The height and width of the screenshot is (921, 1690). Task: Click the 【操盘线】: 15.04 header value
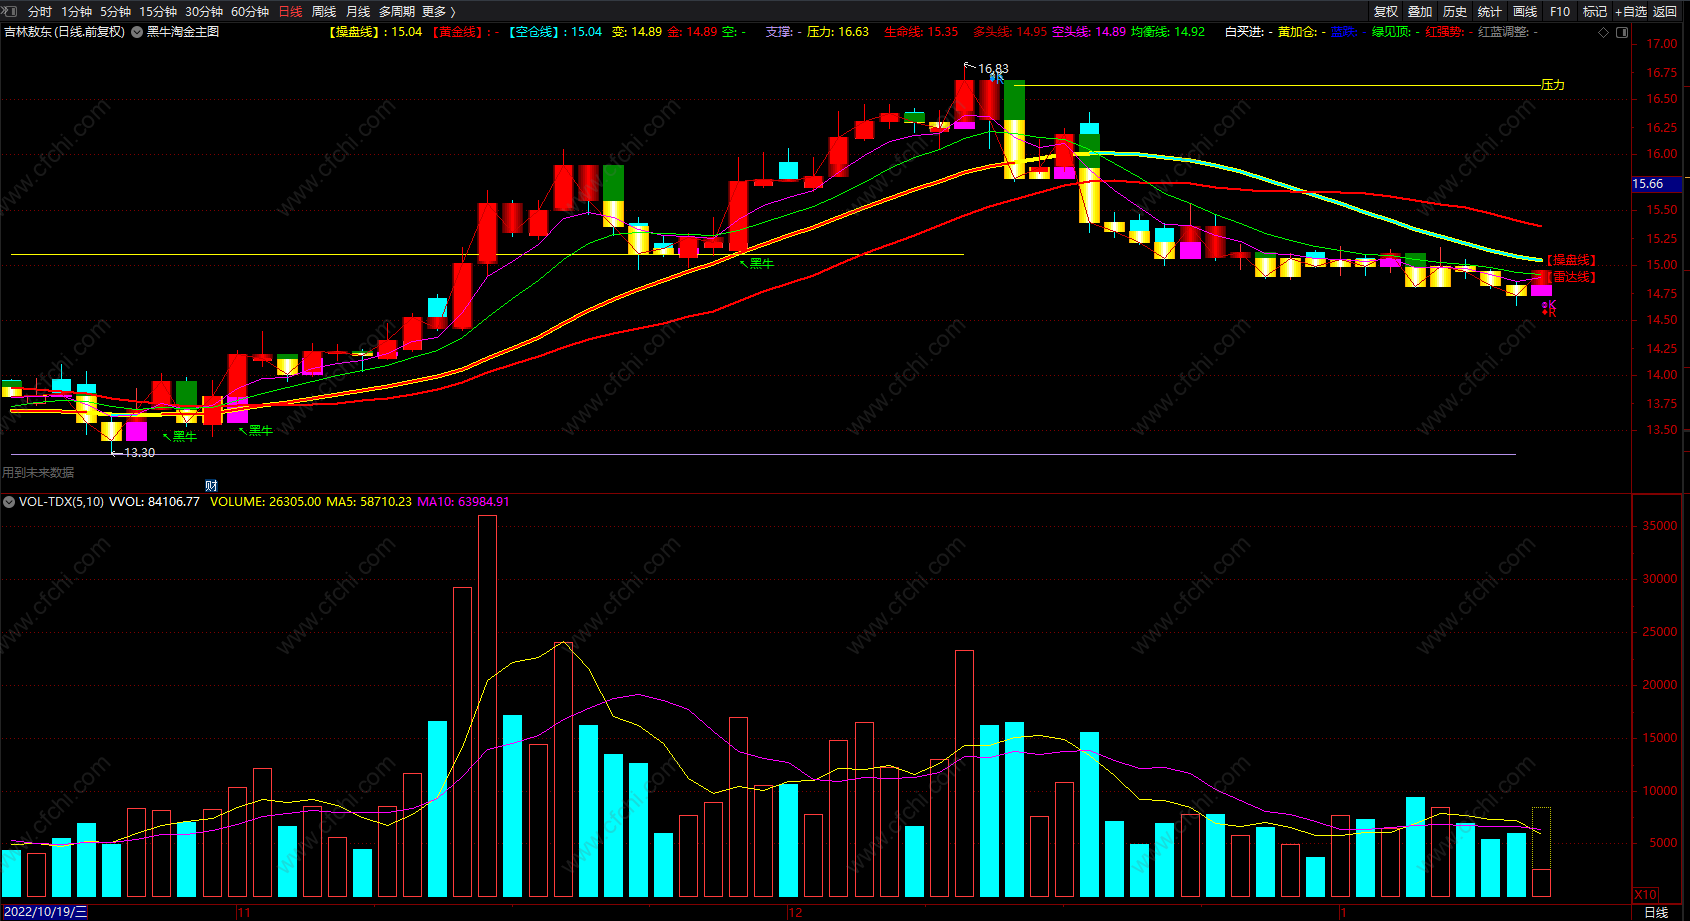(376, 32)
